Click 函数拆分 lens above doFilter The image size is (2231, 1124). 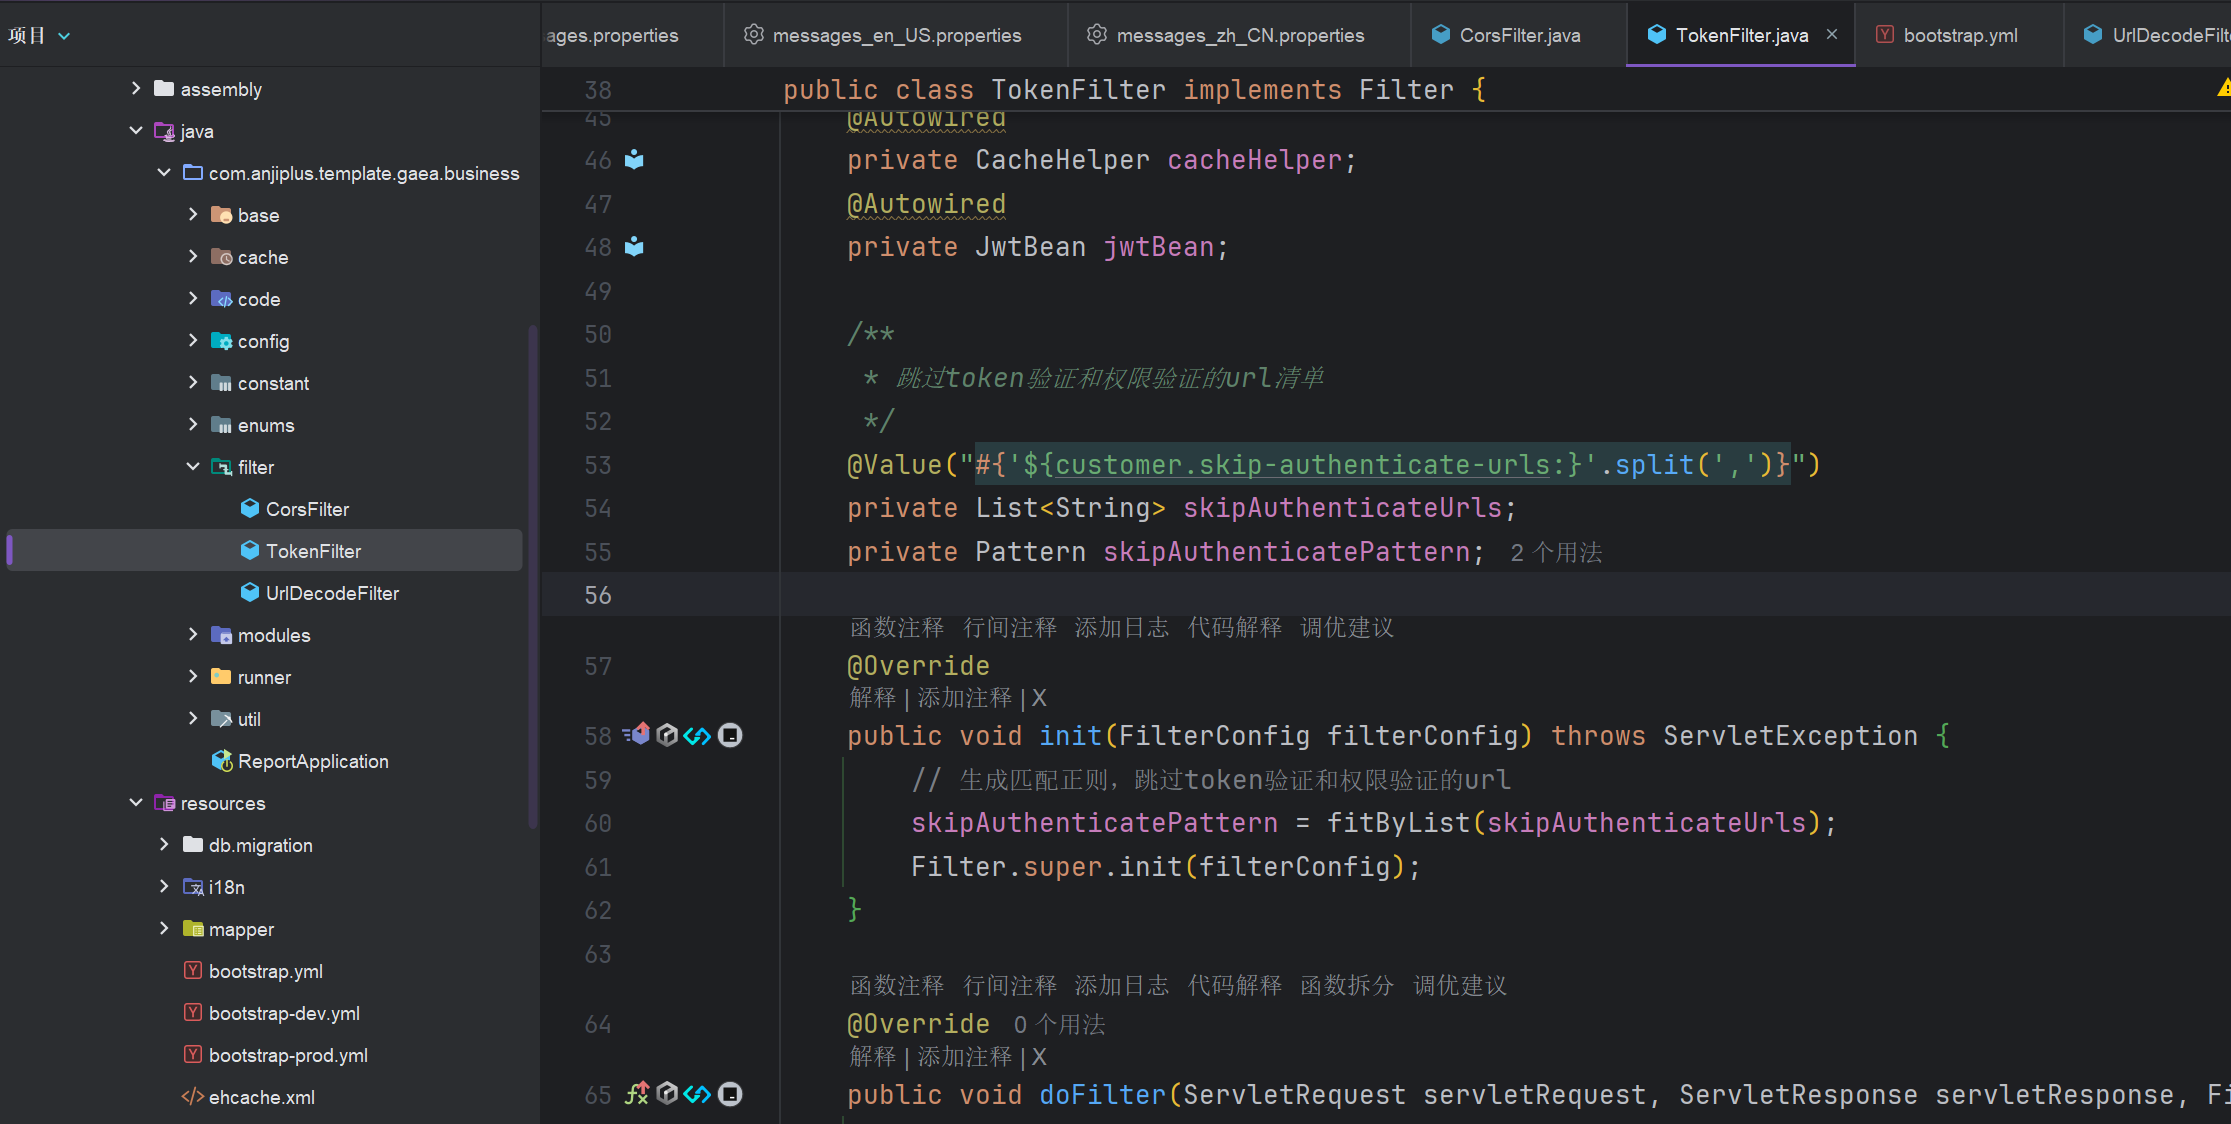[x=1347, y=986]
